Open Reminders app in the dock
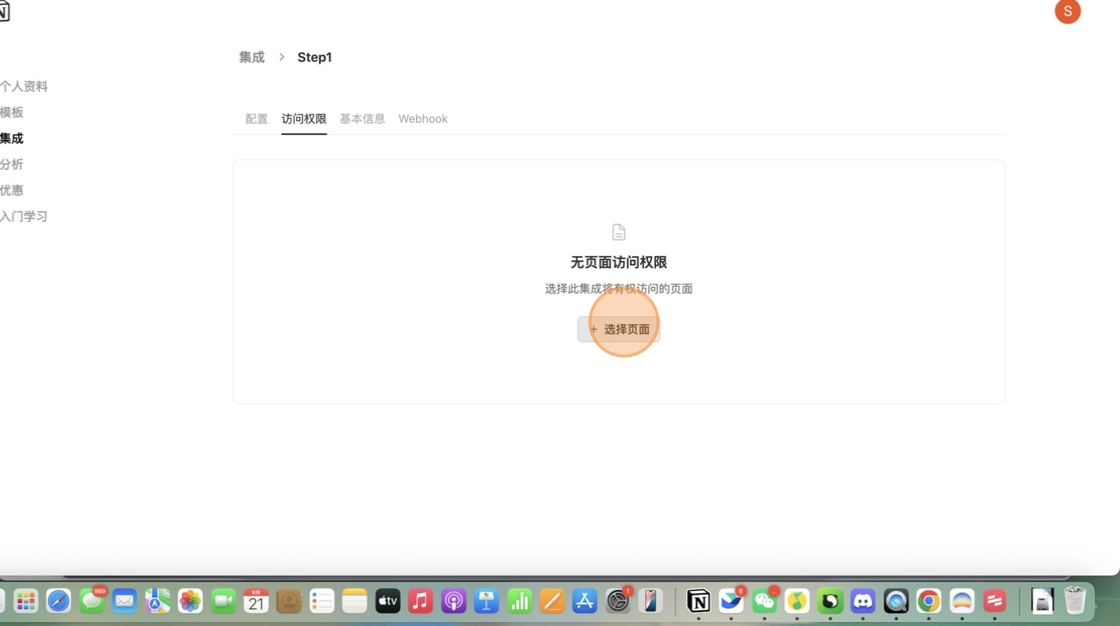The image size is (1120, 626). [x=321, y=601]
